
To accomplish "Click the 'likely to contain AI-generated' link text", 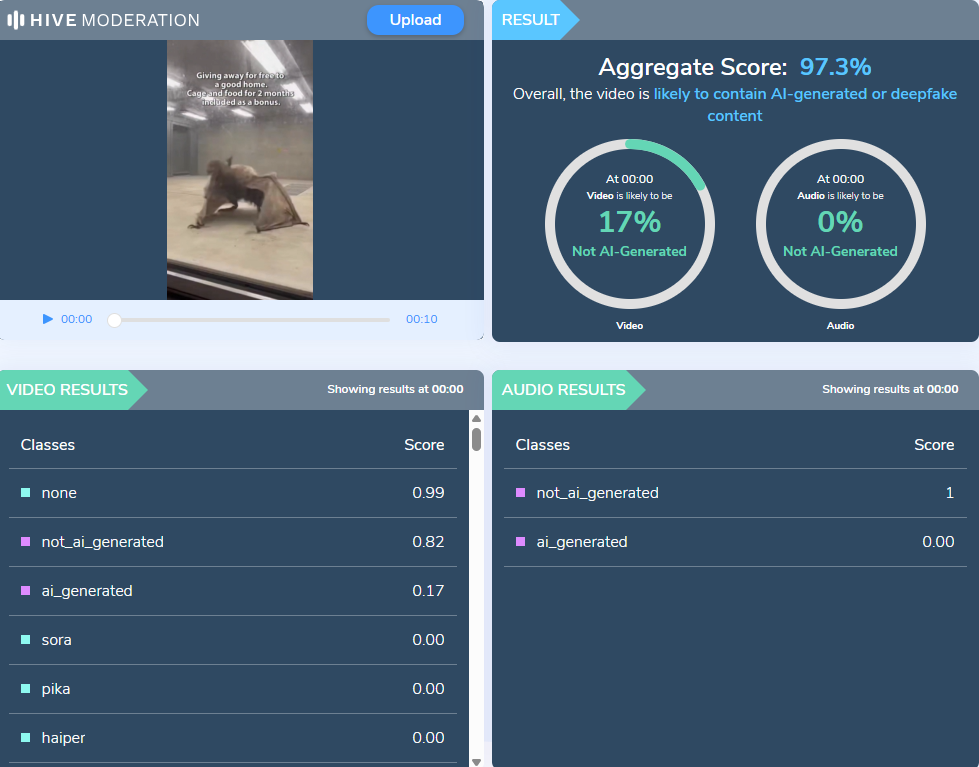I will click(x=805, y=94).
